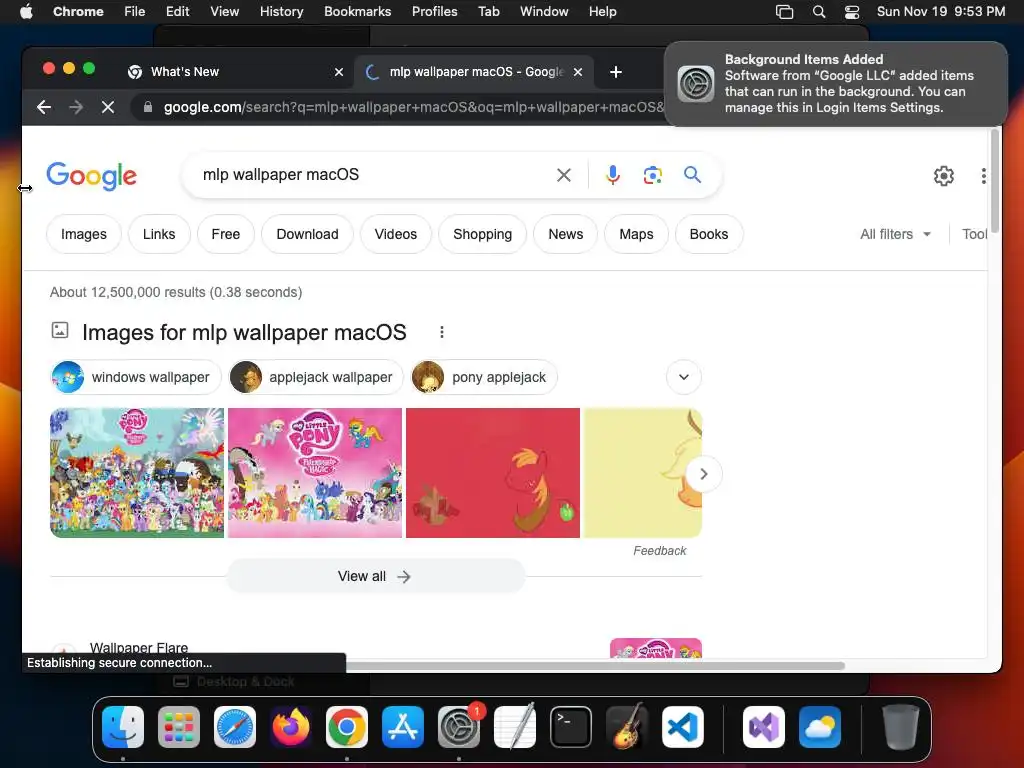Click the Chrome address bar URL
Viewport: 1024px width, 768px height.
[x=414, y=107]
